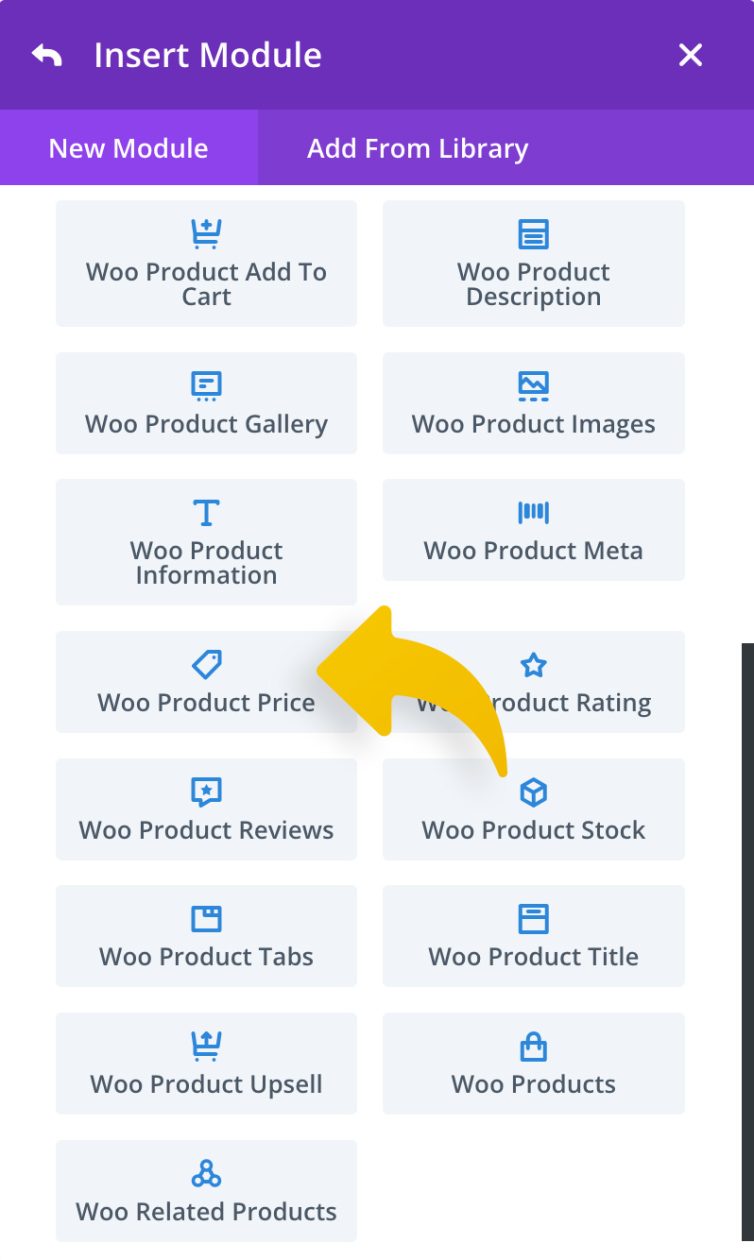Click the Woo Product Price tag icon
The image size is (754, 1260).
click(206, 663)
